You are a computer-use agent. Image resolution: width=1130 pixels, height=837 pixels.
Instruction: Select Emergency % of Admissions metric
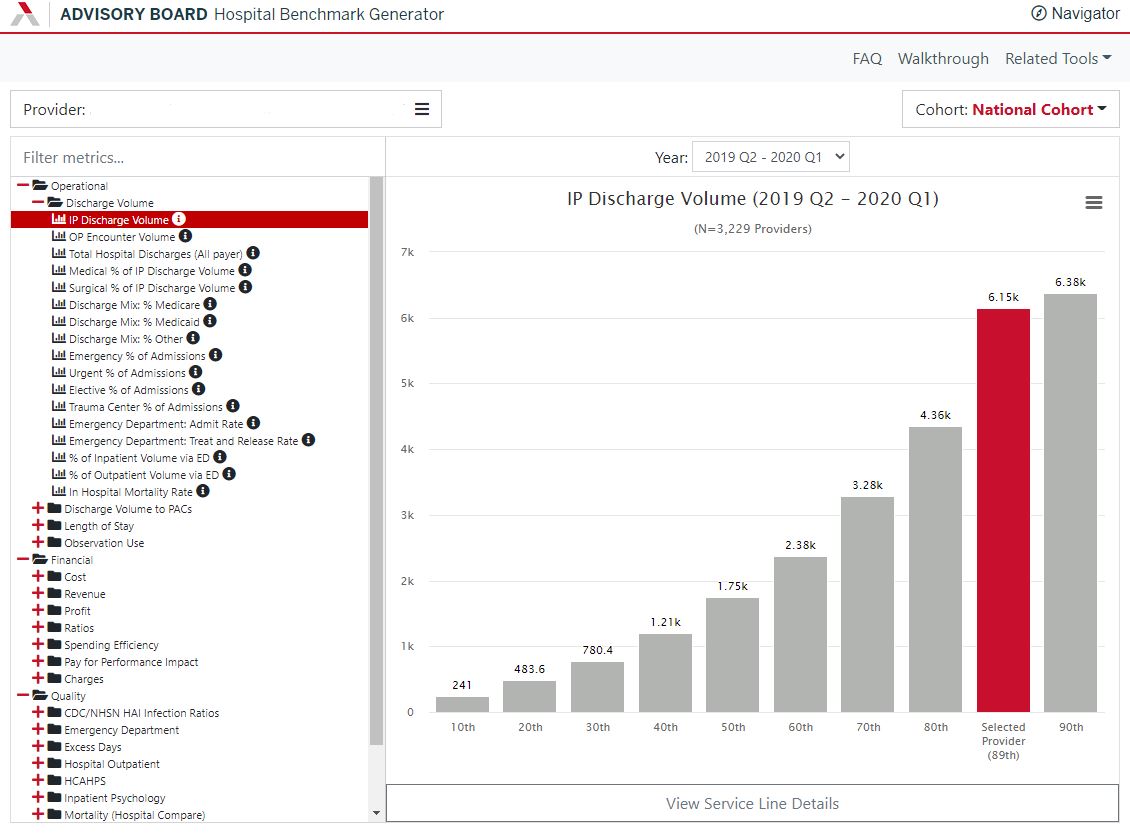pos(137,356)
